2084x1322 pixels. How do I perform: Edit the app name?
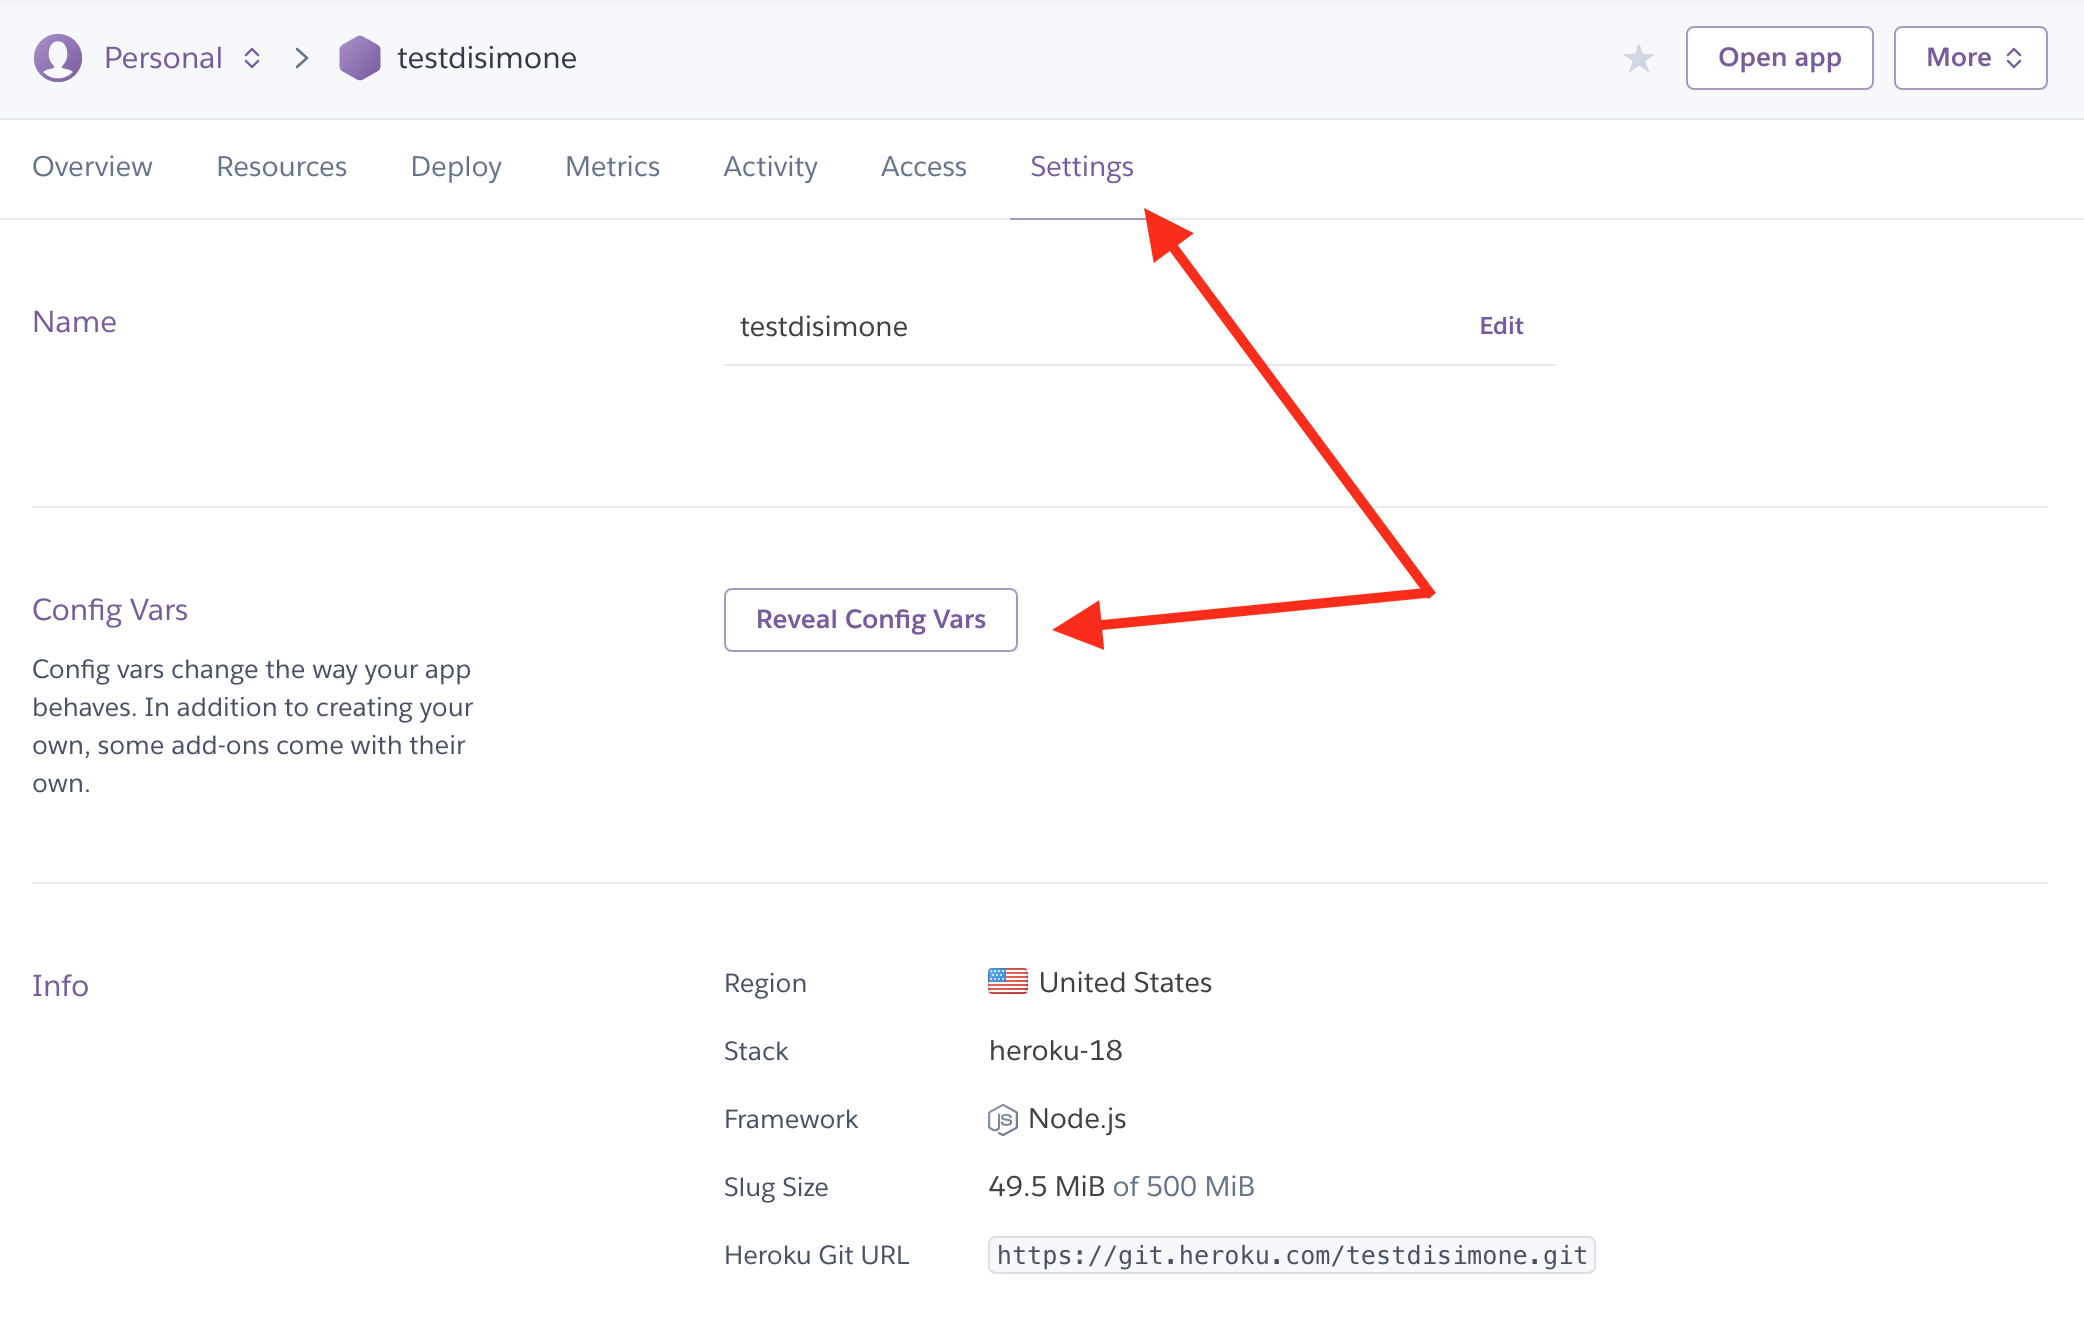click(x=1500, y=326)
